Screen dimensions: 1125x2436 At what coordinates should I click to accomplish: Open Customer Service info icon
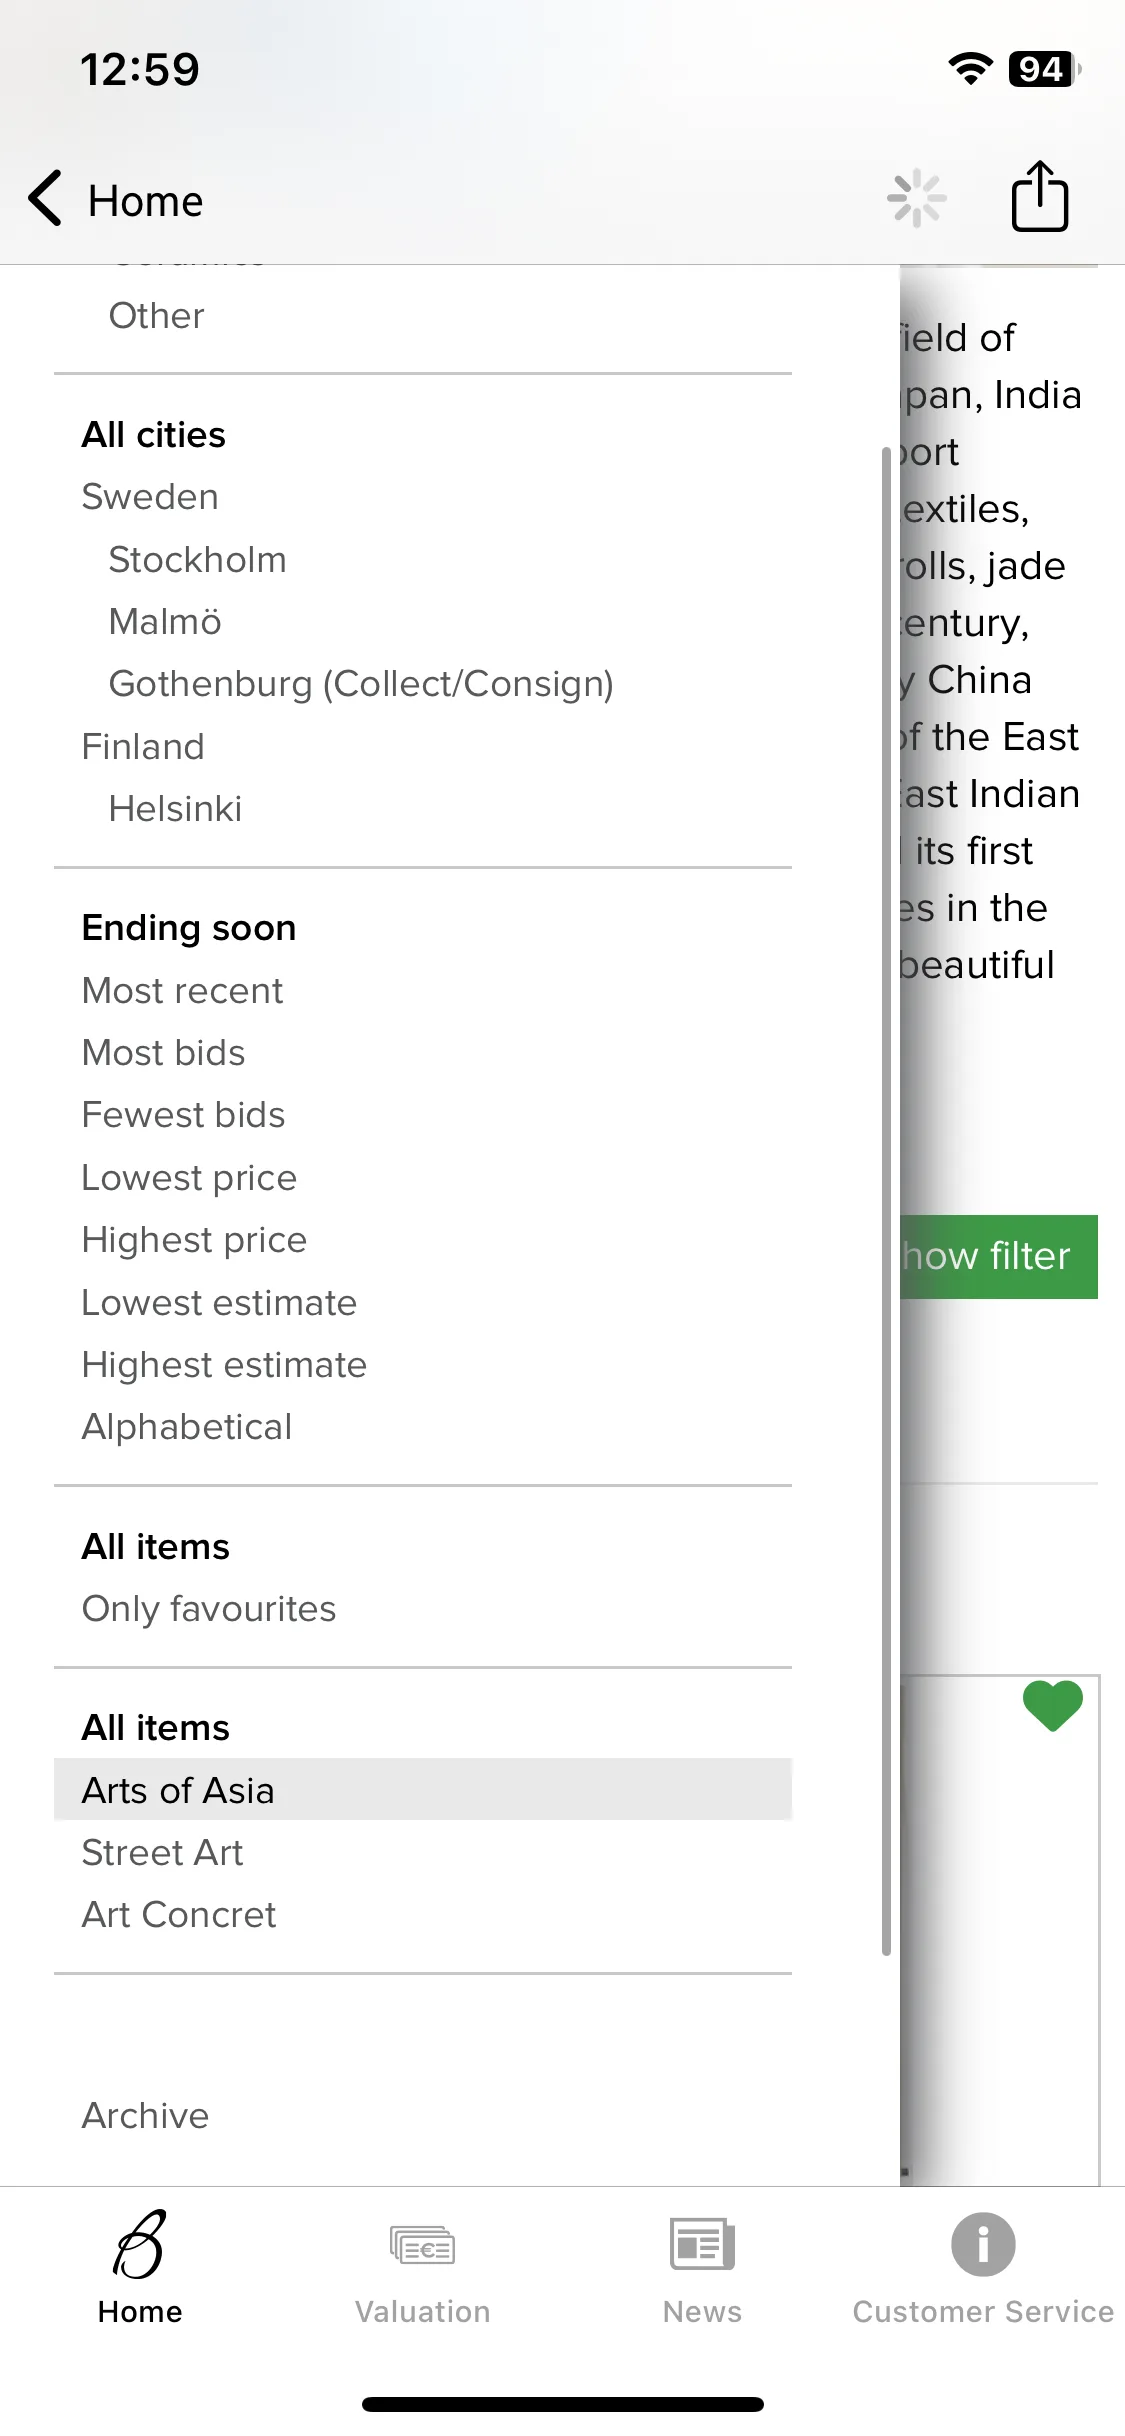tap(983, 2244)
